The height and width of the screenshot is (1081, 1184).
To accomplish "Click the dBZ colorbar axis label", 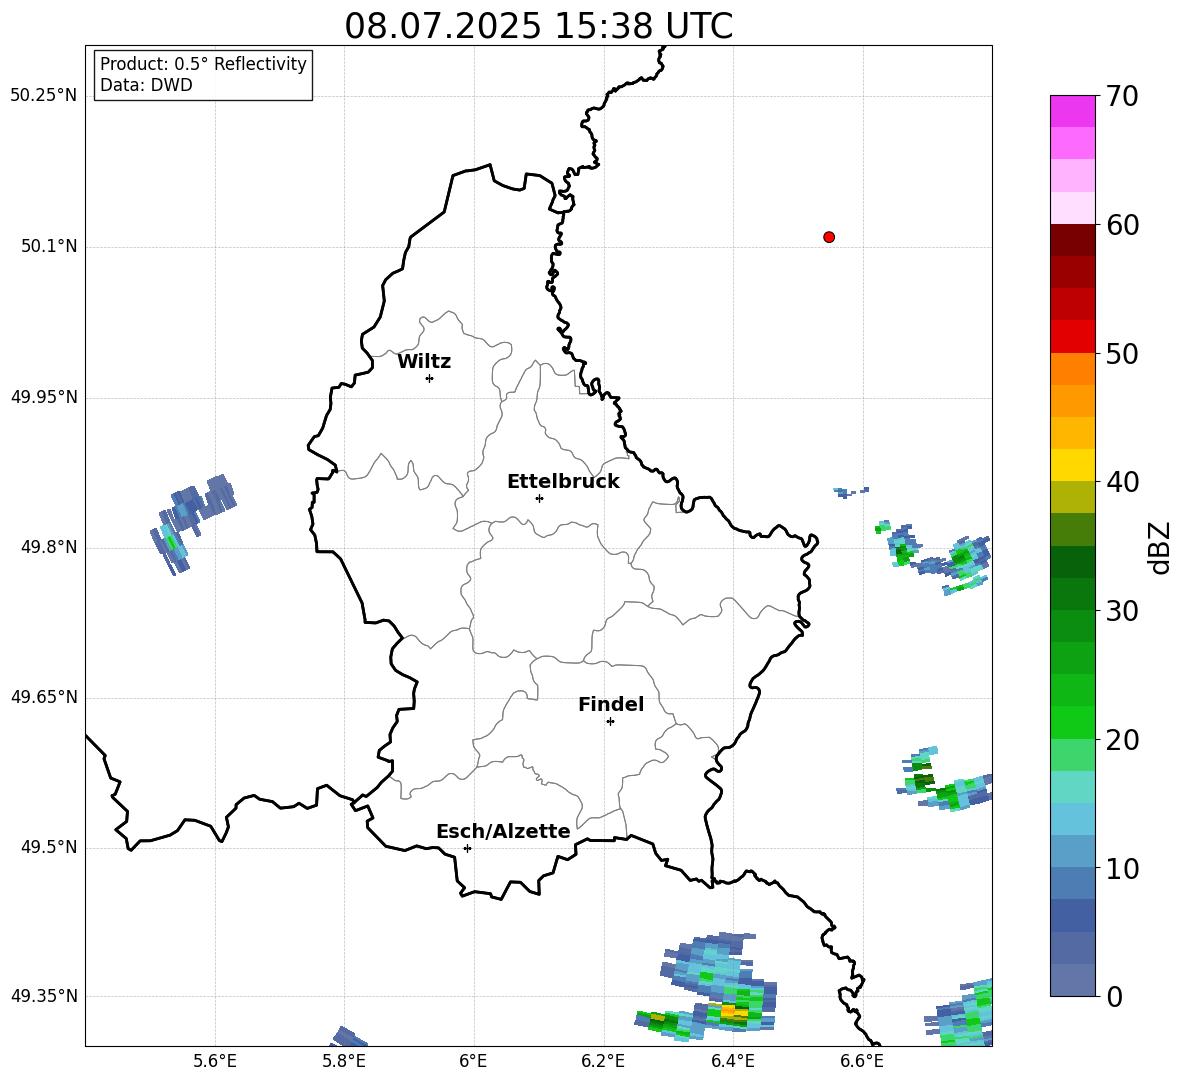I will pyautogui.click(x=1160, y=547).
